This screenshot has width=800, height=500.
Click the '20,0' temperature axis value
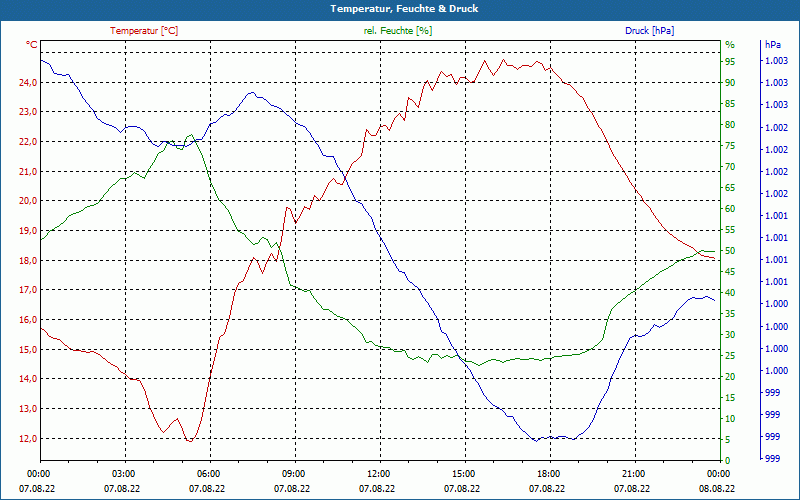pos(28,201)
